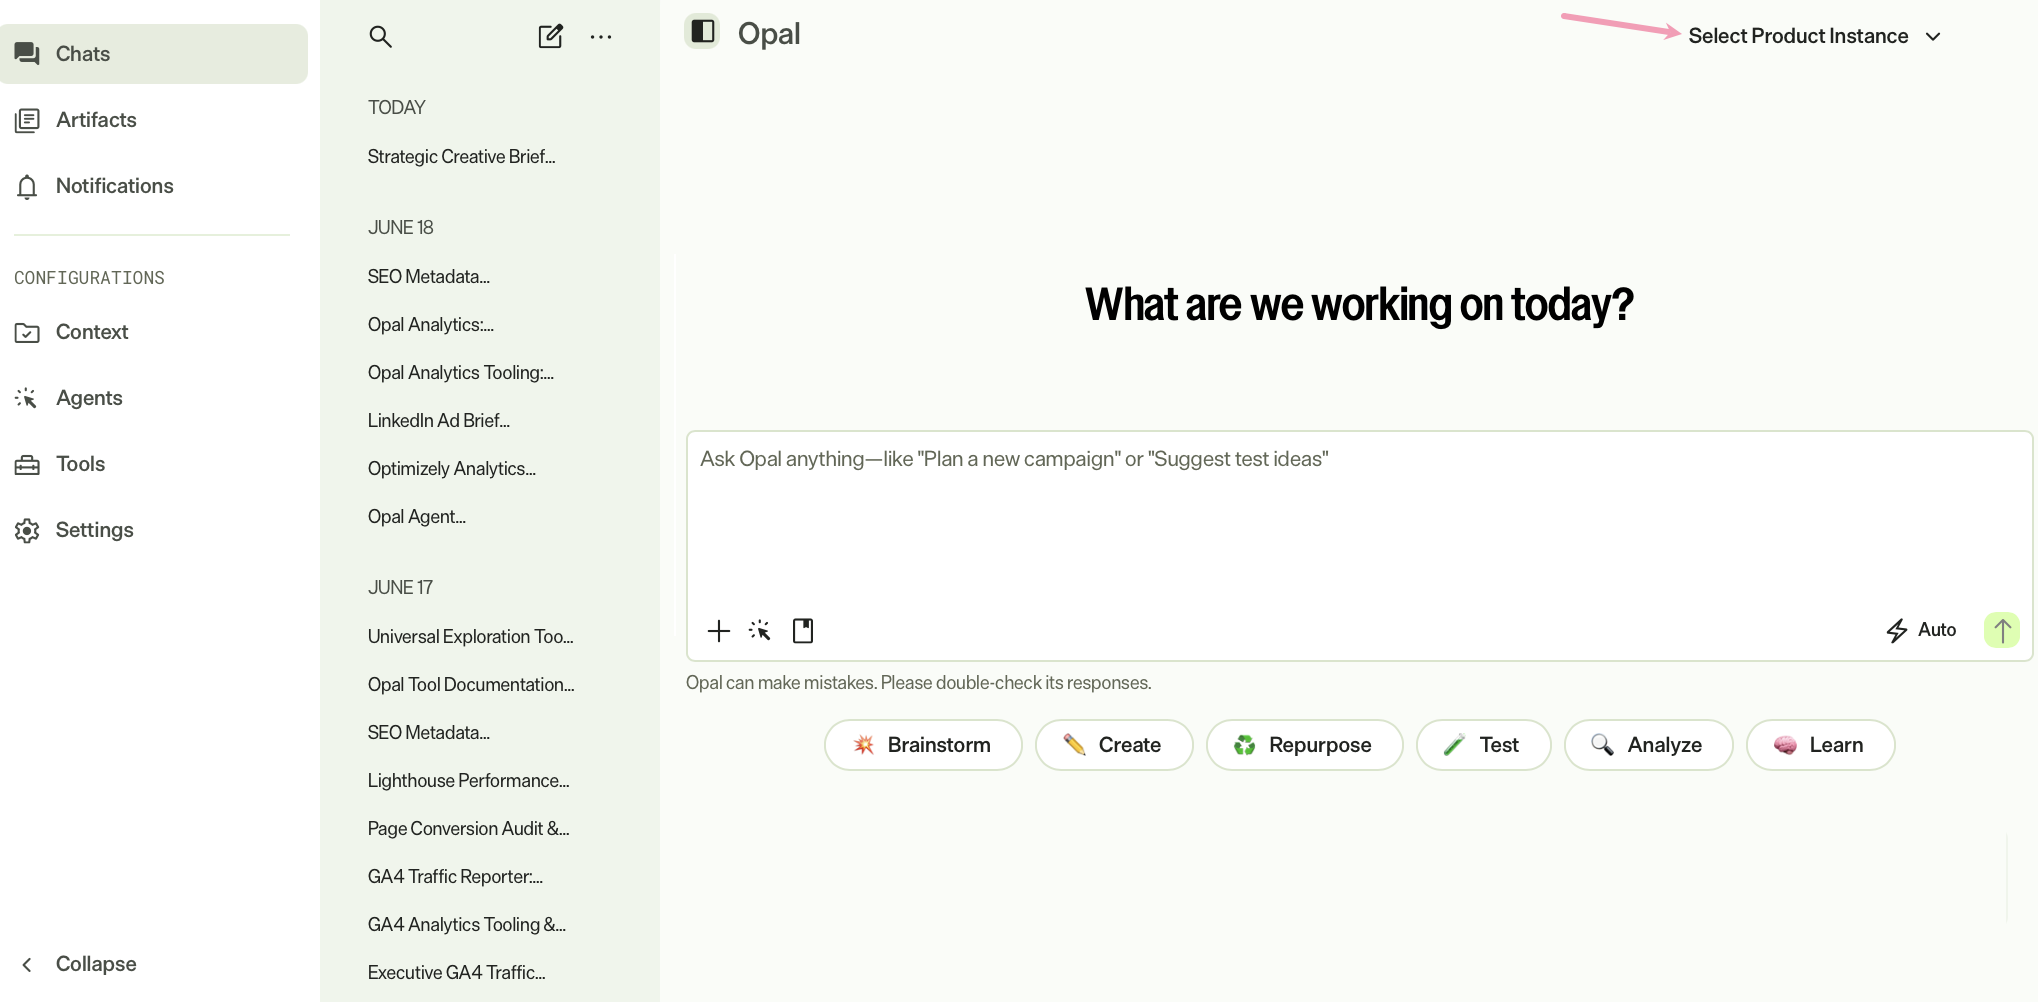Image resolution: width=2038 pixels, height=1002 pixels.
Task: Select the Settings menu item label
Action: pyautogui.click(x=95, y=530)
